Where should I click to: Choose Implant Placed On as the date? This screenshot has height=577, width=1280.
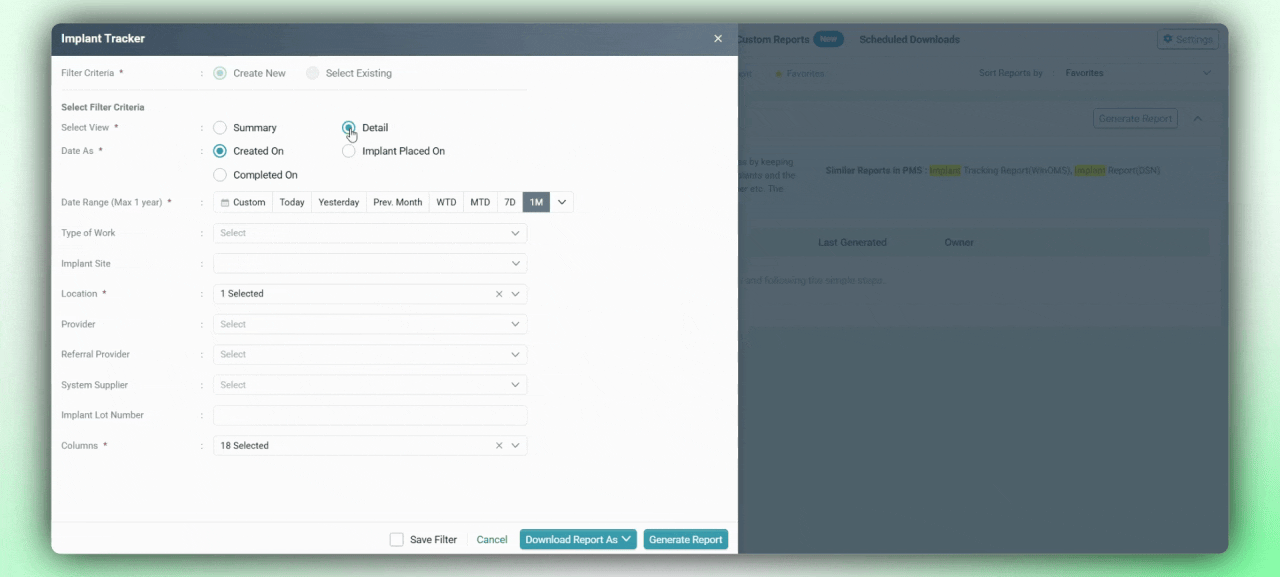point(349,151)
